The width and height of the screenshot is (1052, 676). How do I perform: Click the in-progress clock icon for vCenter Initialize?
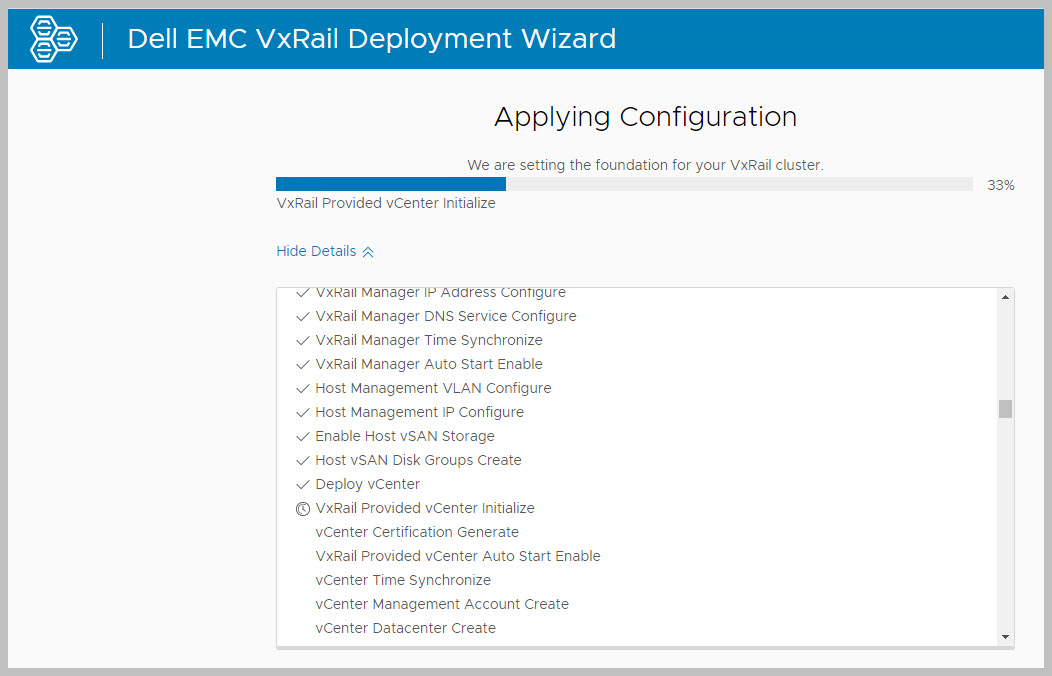303,508
